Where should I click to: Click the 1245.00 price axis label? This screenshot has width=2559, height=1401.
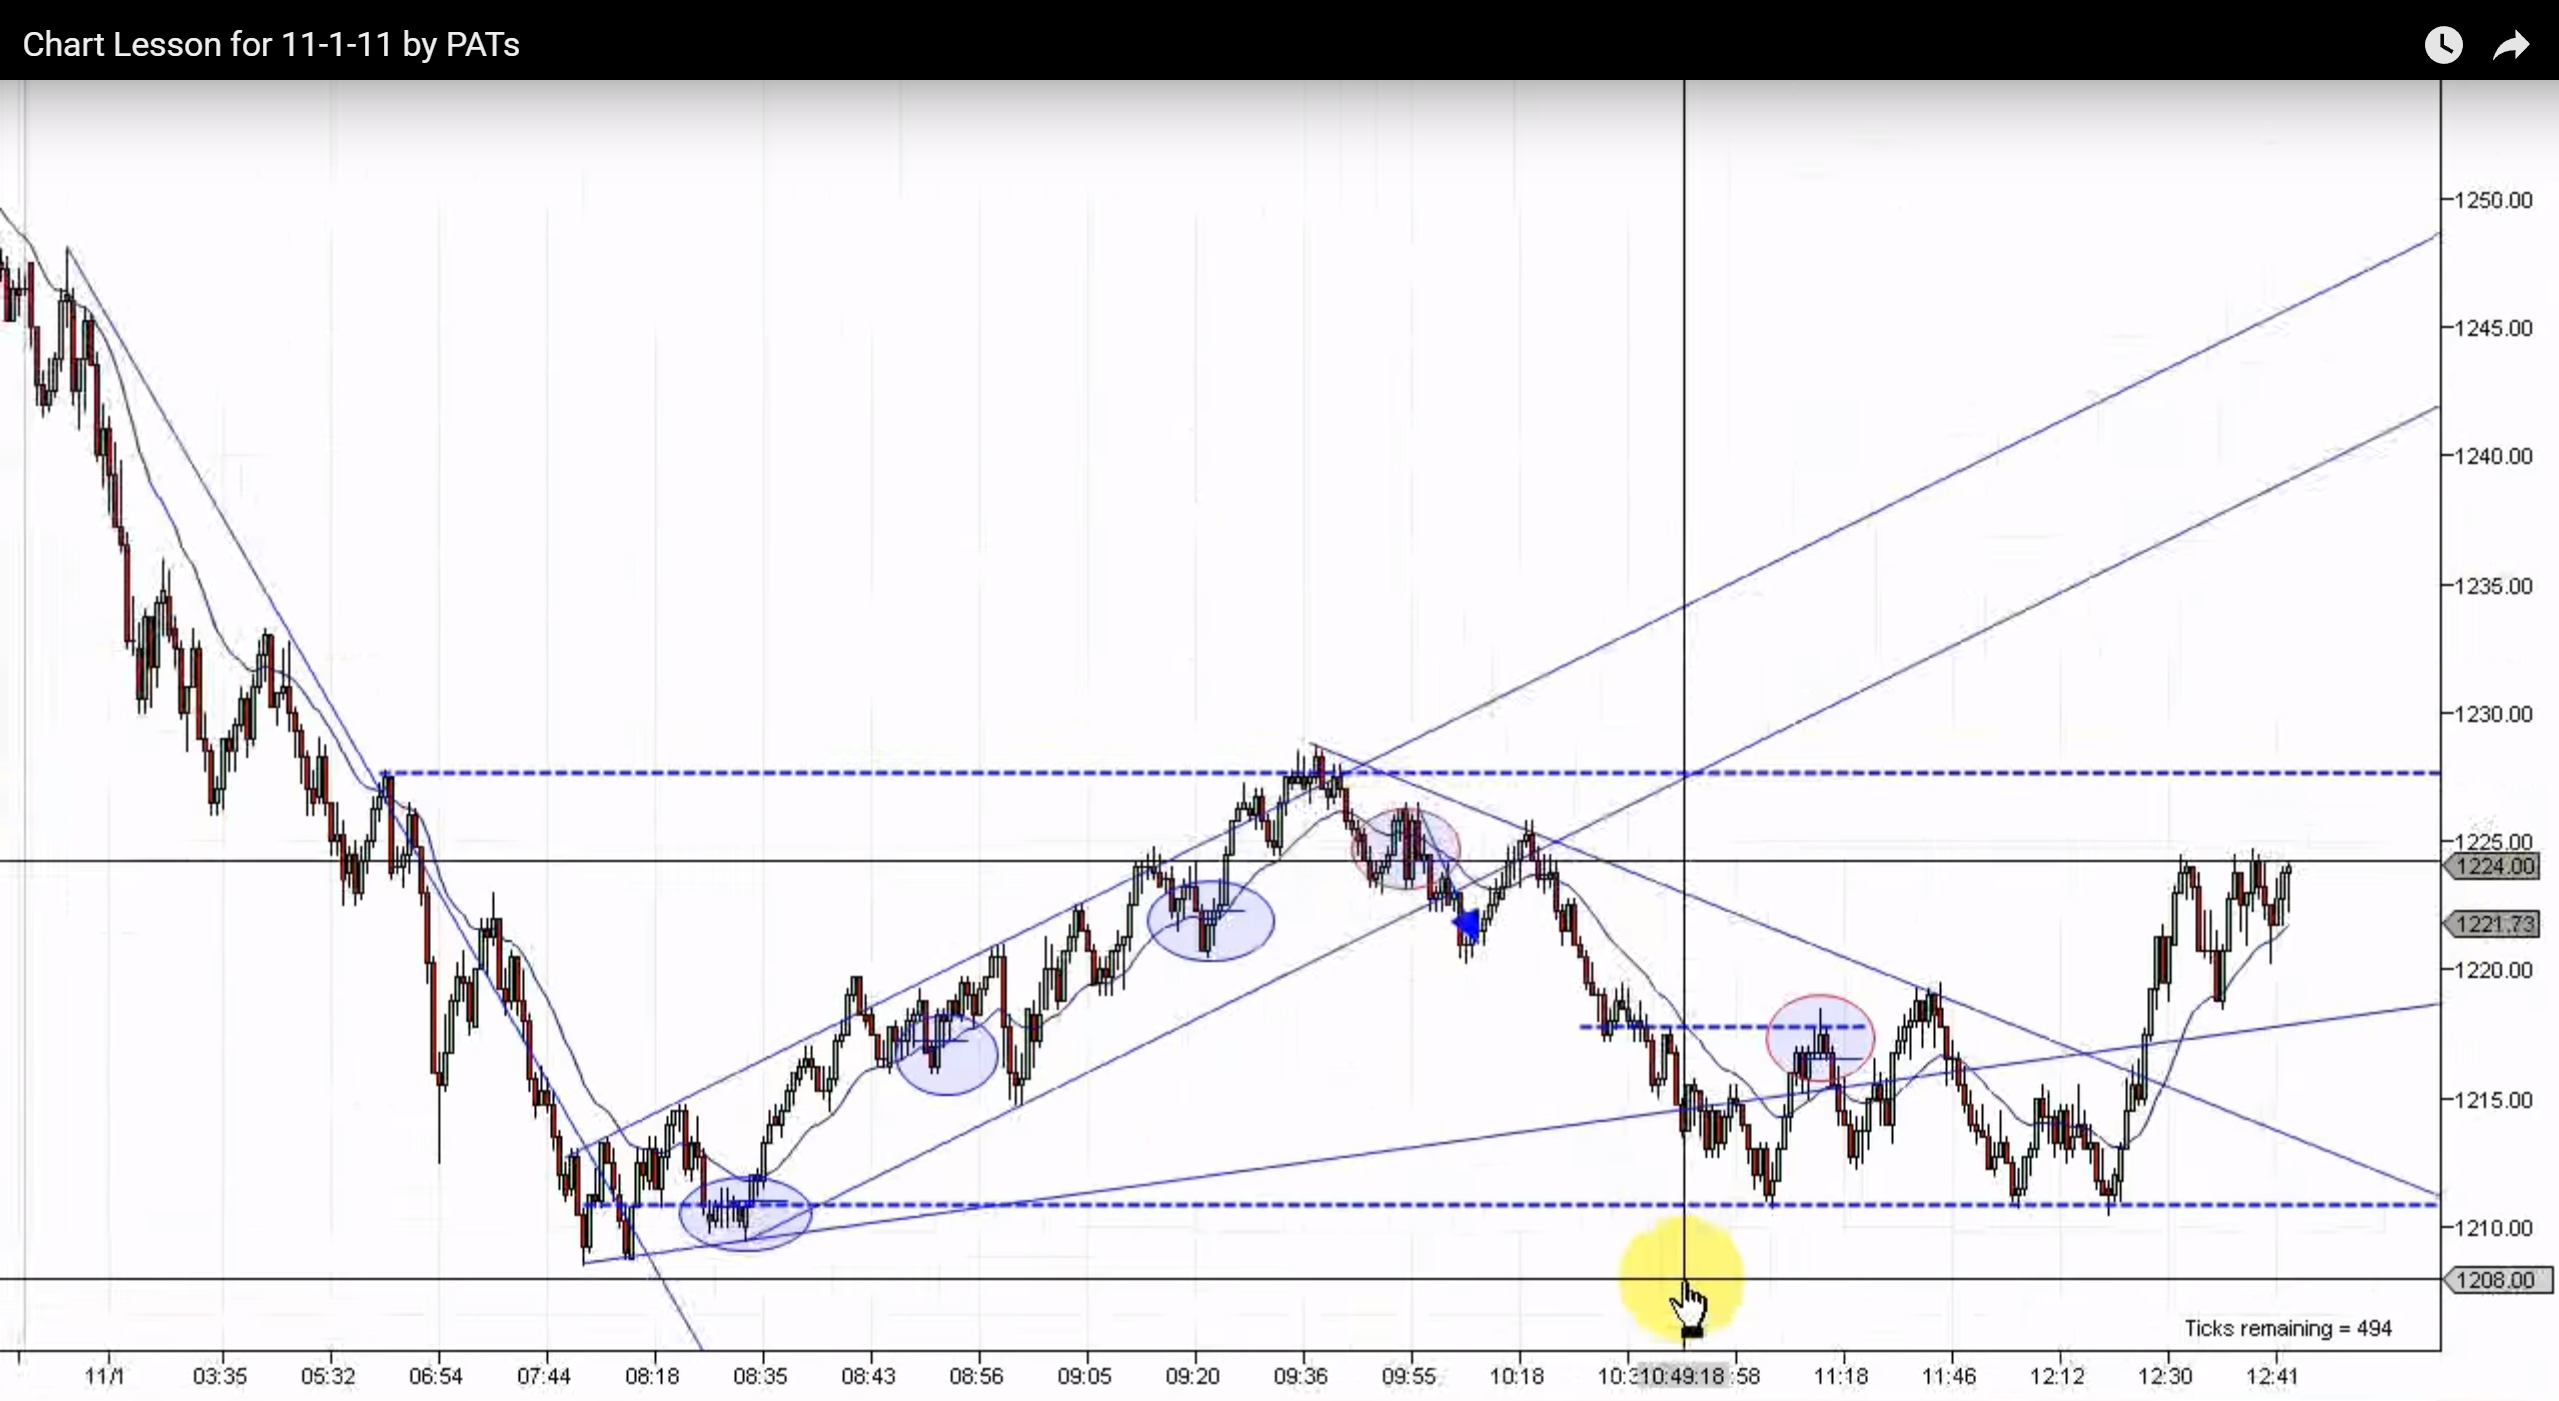tap(2493, 328)
